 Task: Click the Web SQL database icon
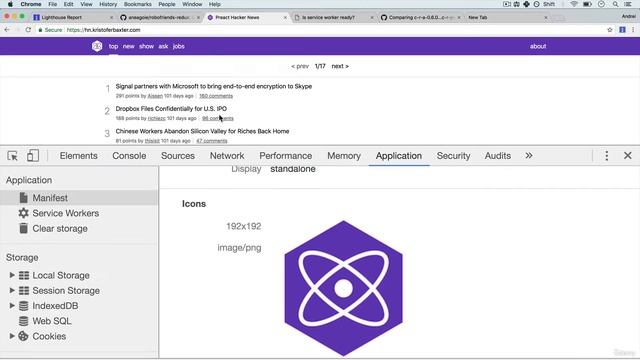24,321
